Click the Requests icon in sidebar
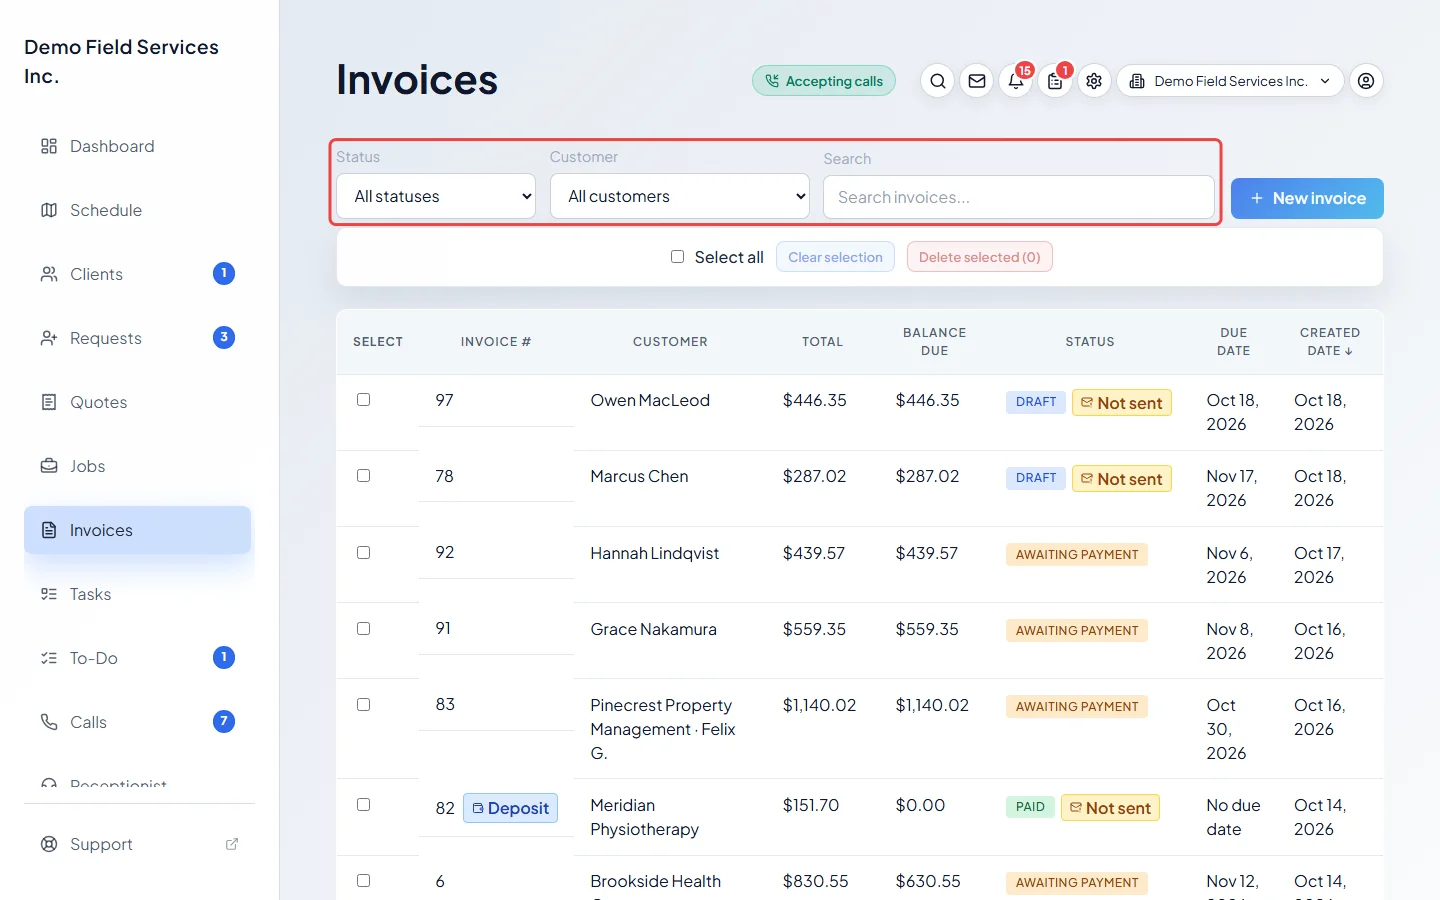Screen dimensions: 1440x900 coord(49,338)
